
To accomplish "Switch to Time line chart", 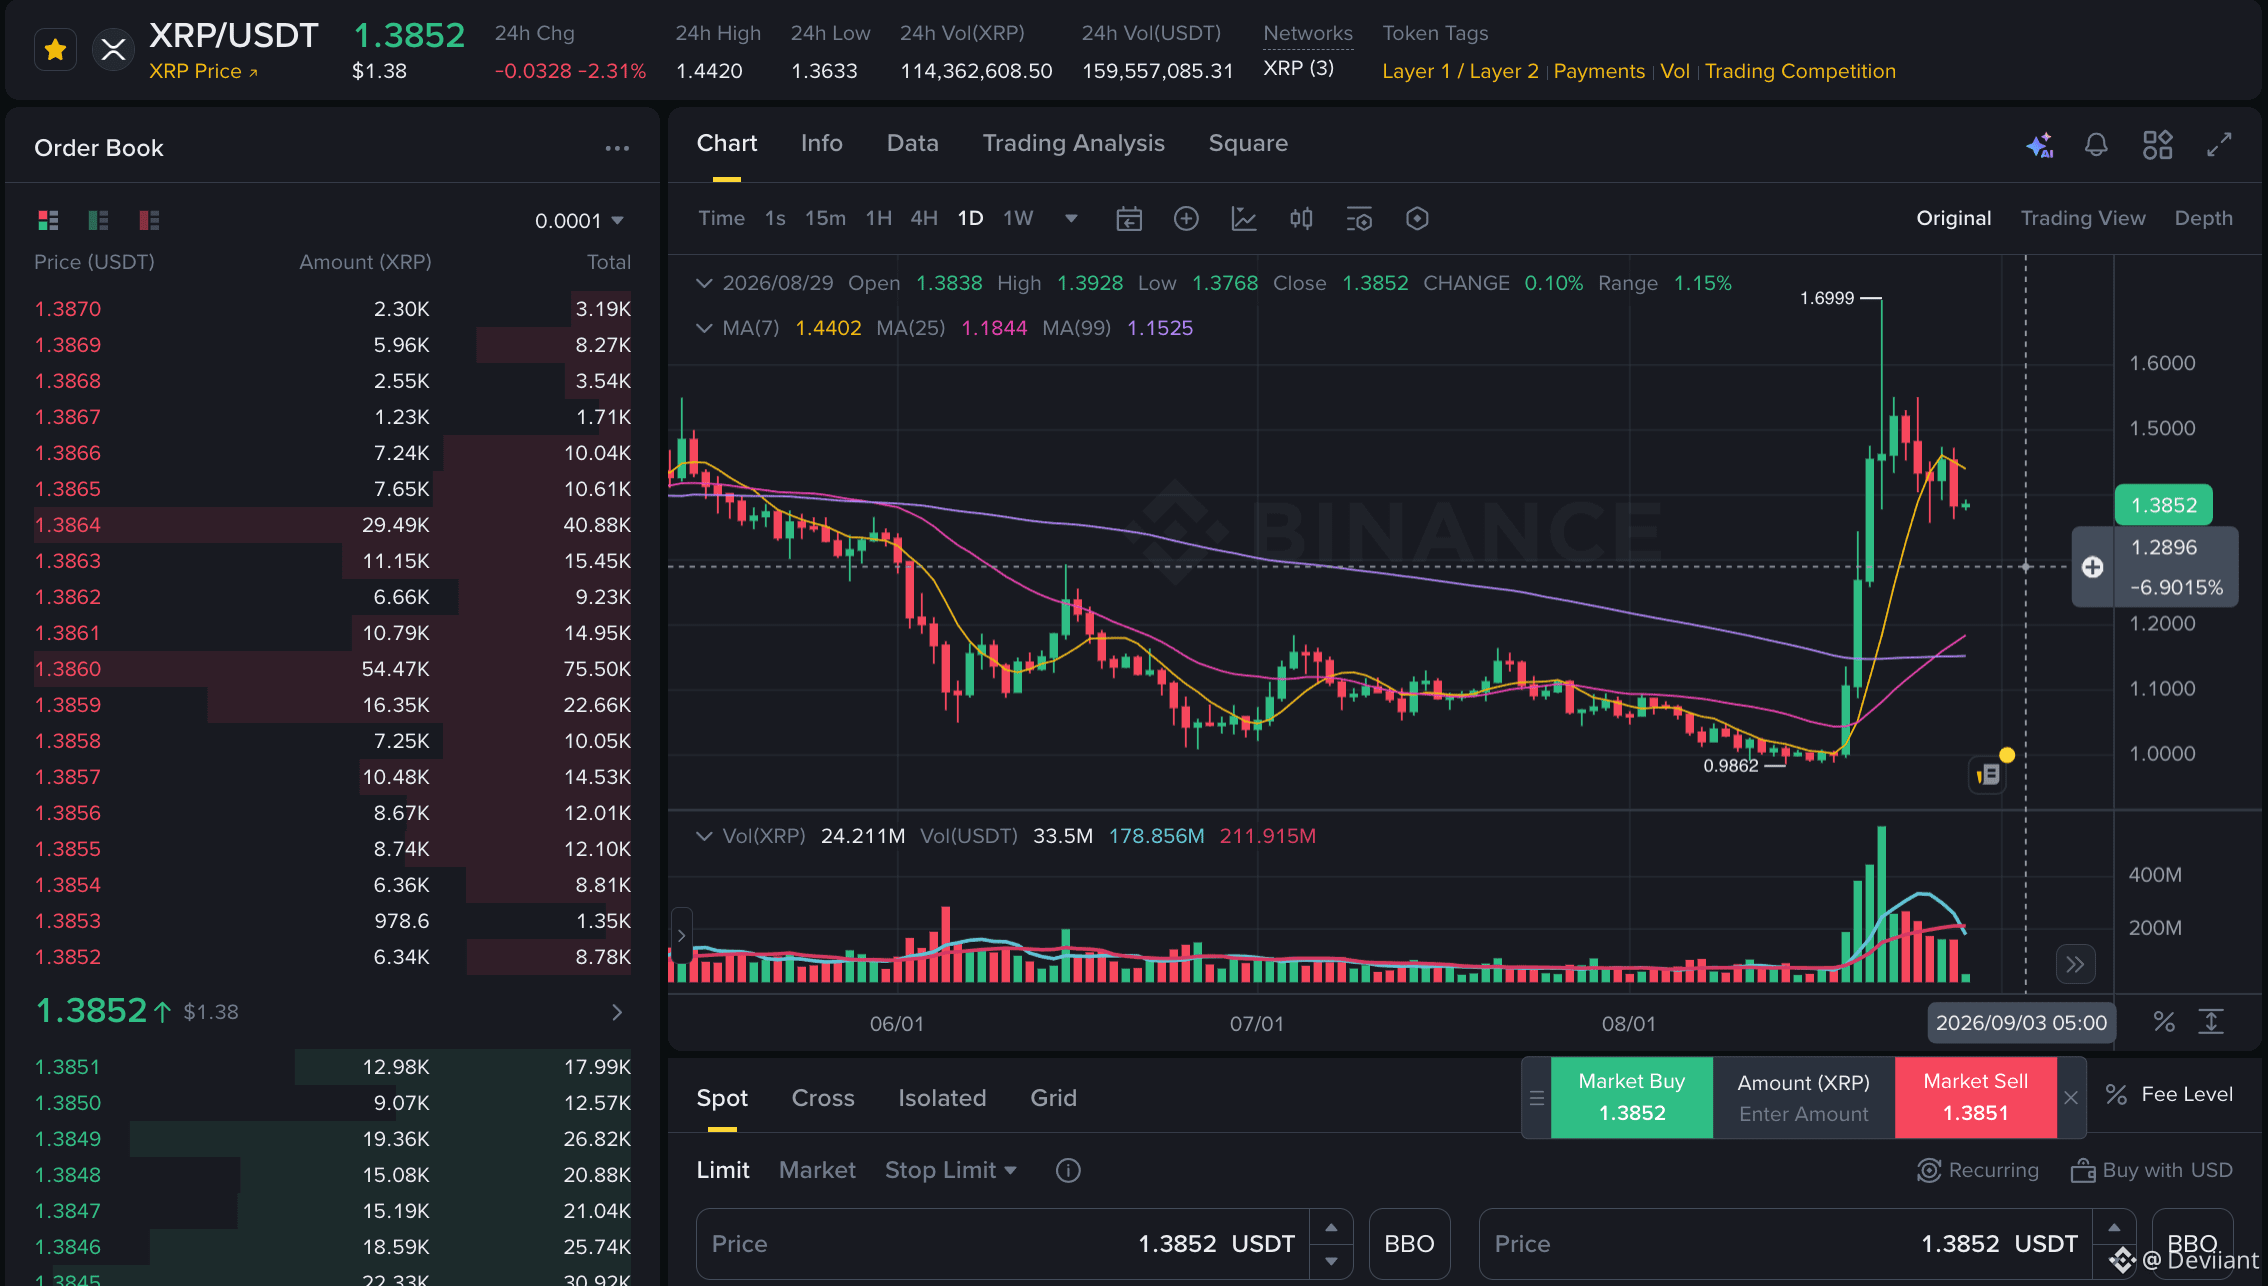I will click(x=721, y=218).
